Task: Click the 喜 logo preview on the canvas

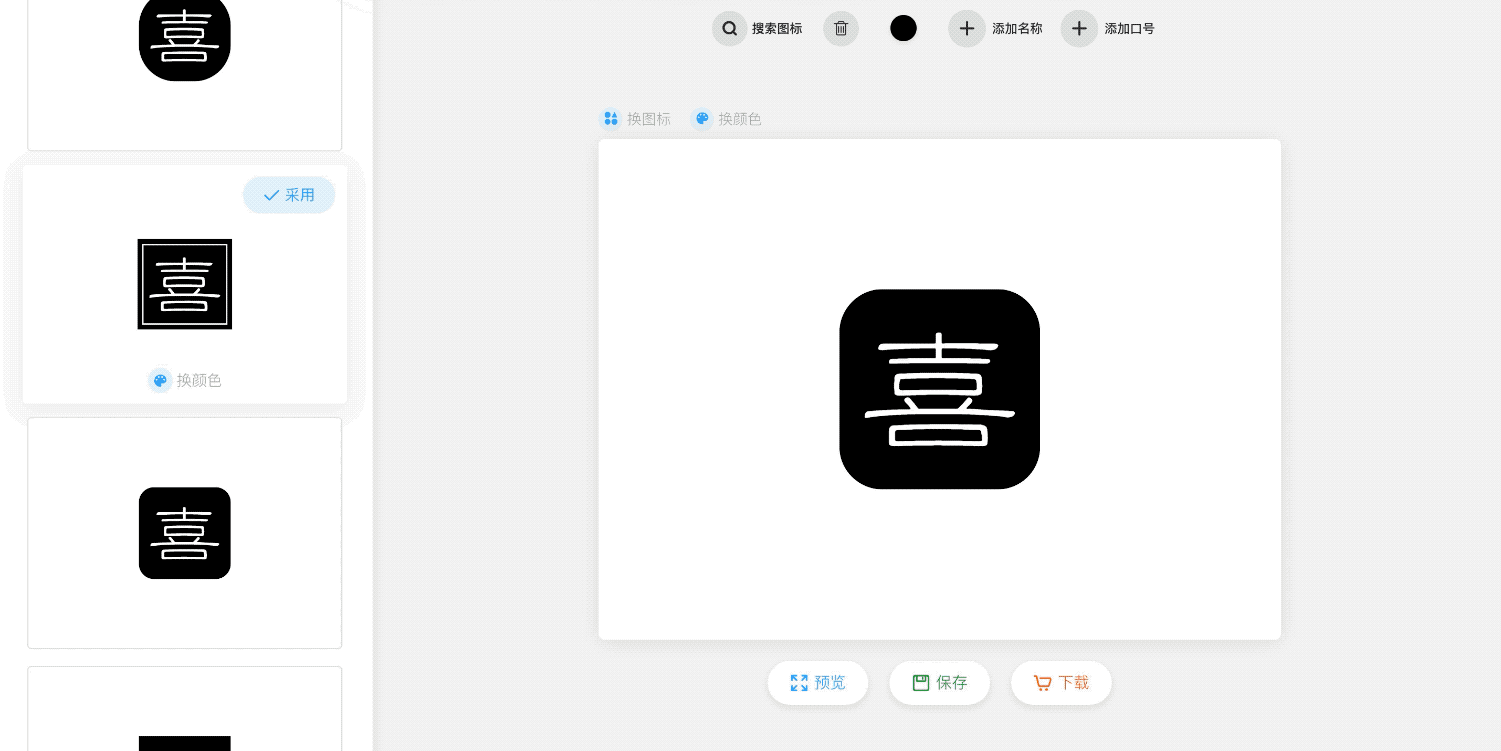Action: [939, 389]
